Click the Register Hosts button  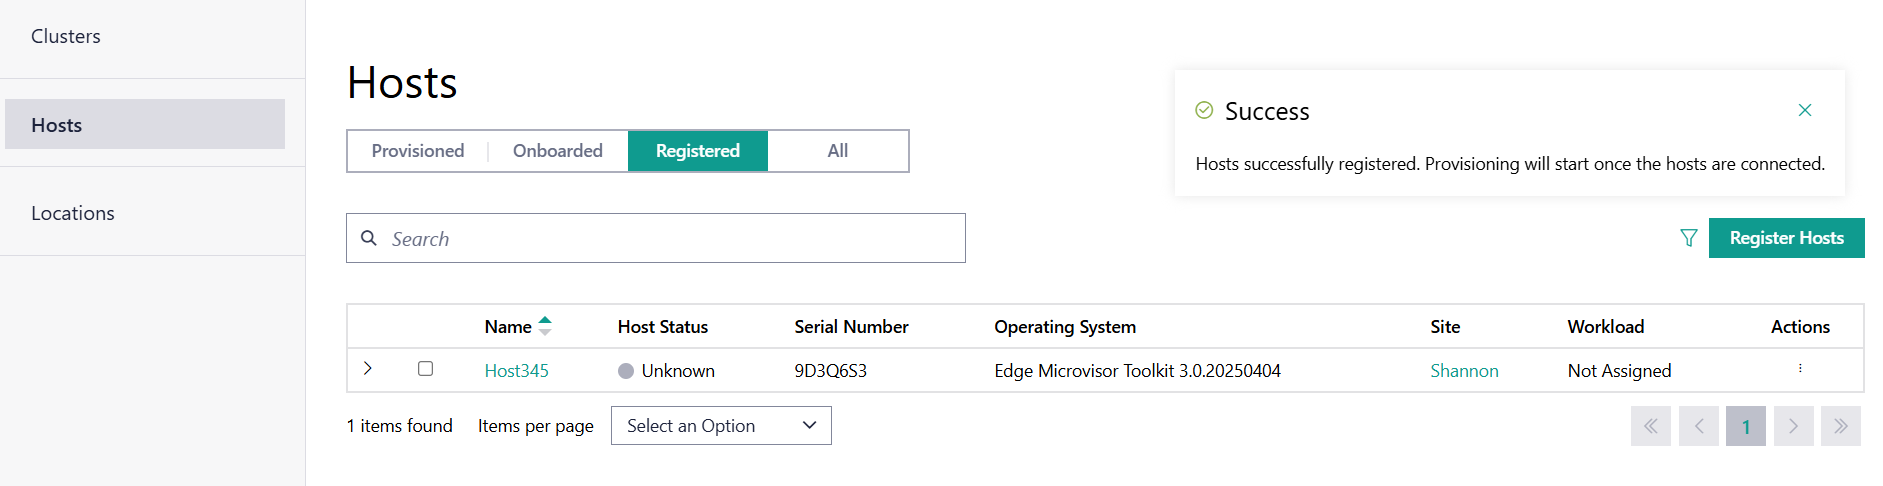1786,238
